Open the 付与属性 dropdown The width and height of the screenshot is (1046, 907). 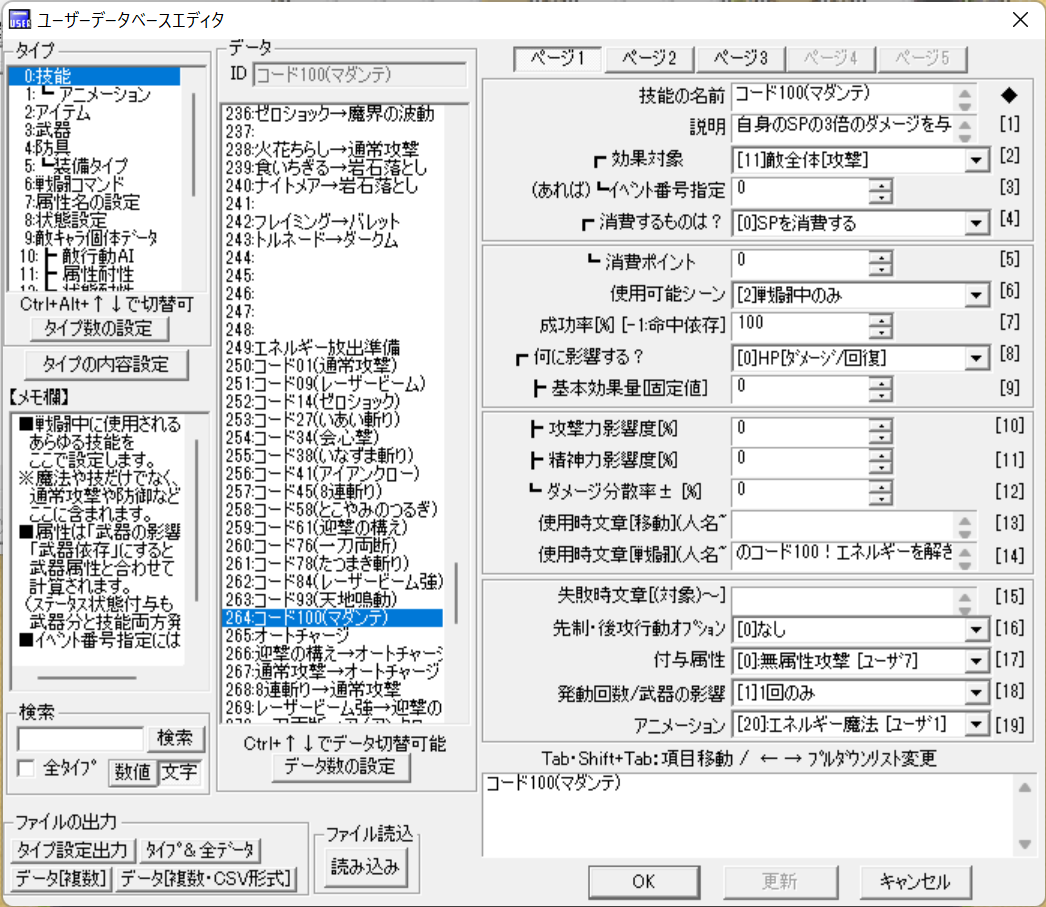pyautogui.click(x=977, y=661)
